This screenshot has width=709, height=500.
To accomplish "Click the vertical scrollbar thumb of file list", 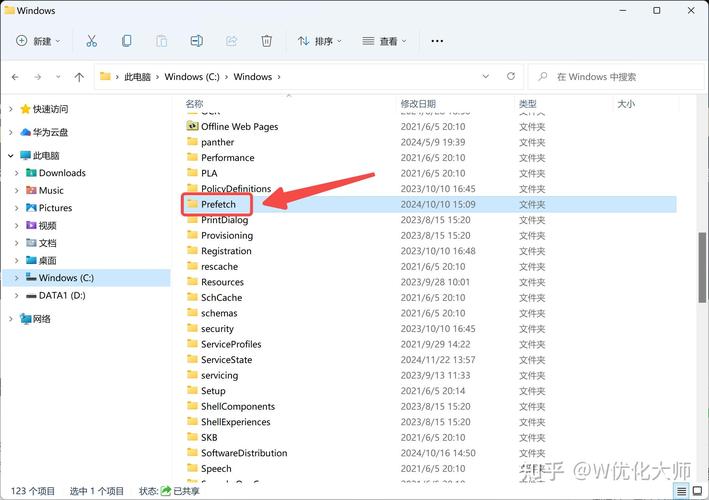I will click(702, 267).
